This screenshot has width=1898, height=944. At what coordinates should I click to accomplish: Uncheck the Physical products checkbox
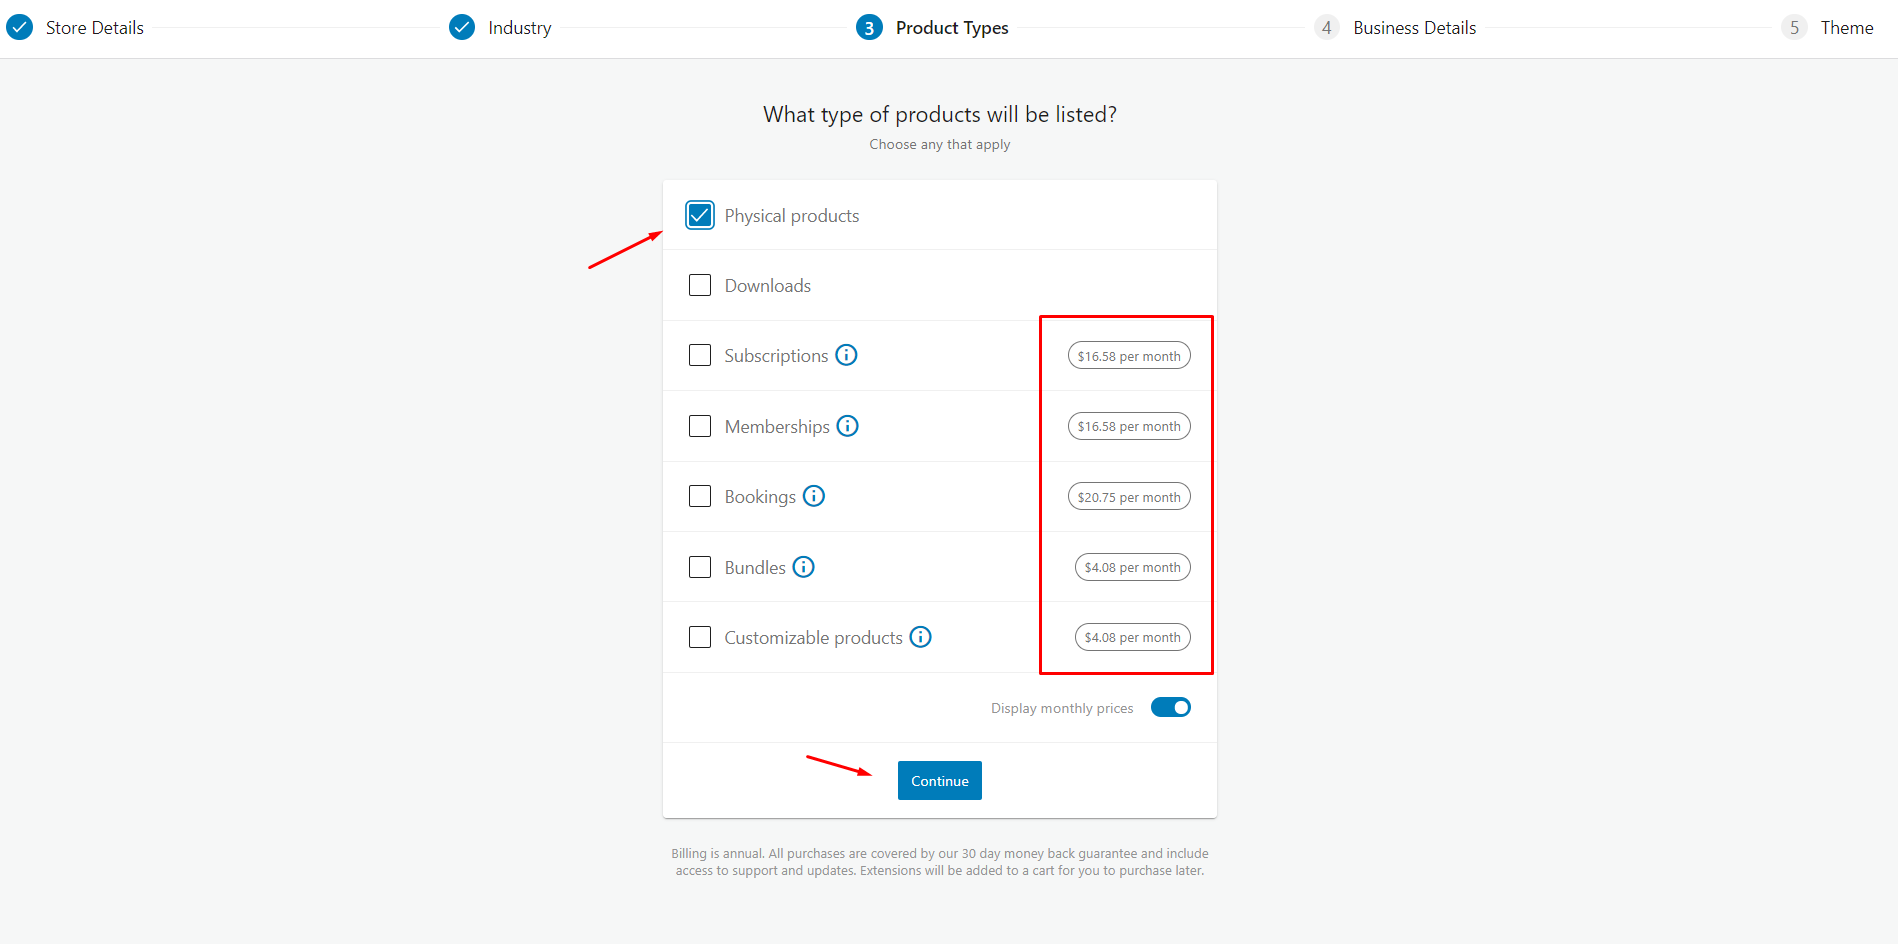[700, 215]
